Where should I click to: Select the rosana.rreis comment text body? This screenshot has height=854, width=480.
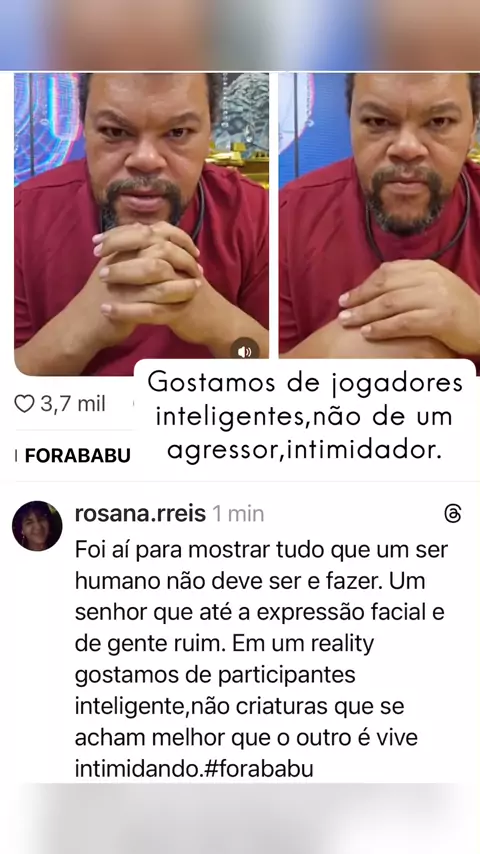[261, 659]
